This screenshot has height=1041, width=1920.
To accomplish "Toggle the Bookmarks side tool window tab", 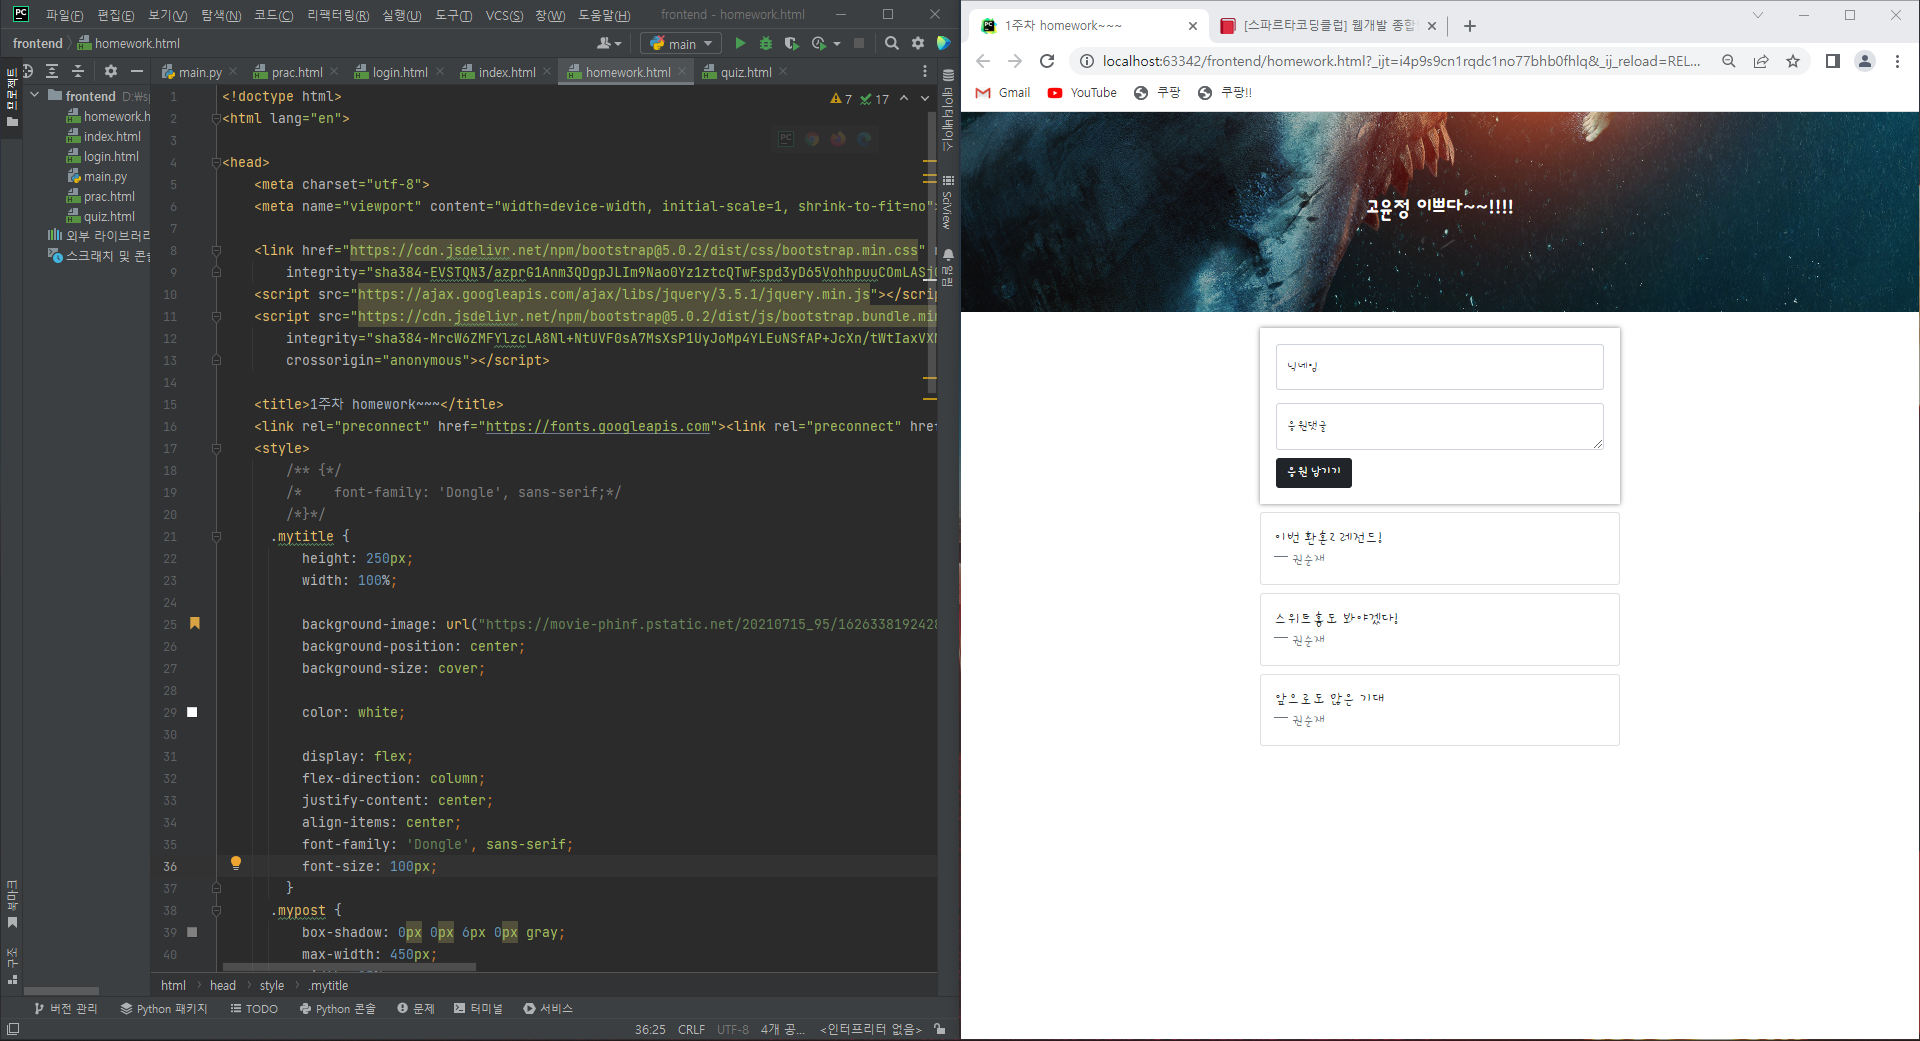I will coord(12,903).
